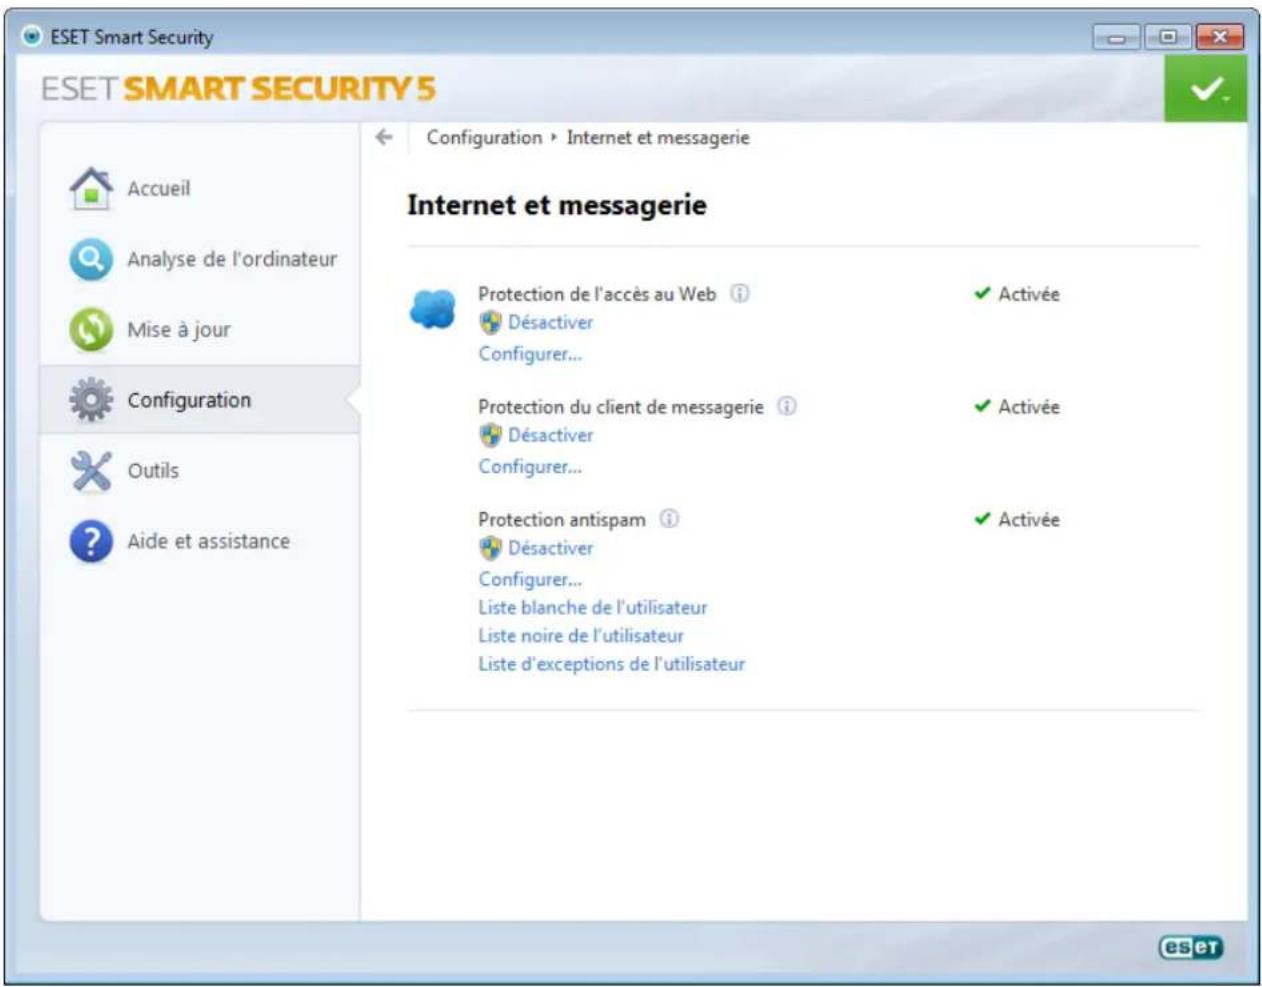Click the Mise à jour refresh icon
The image size is (1262, 987).
[90, 330]
